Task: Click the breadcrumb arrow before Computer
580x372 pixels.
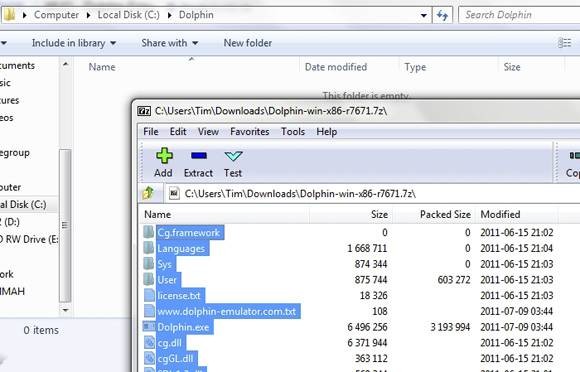Action: (x=25, y=15)
